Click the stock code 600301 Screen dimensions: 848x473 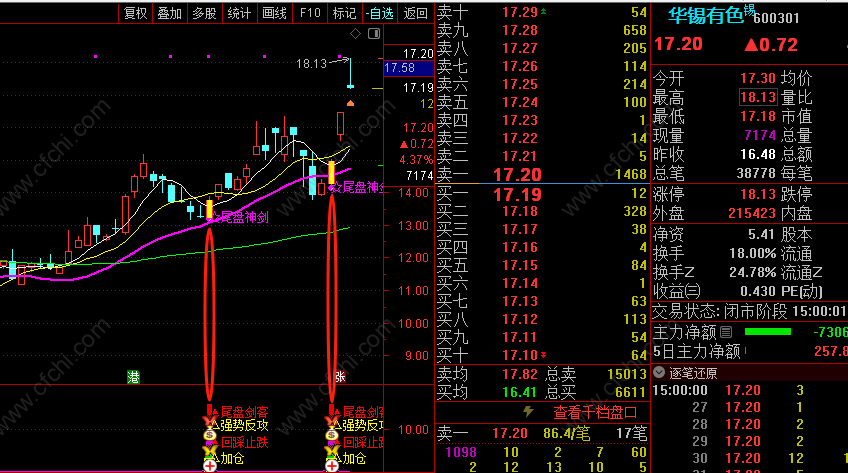pos(777,18)
